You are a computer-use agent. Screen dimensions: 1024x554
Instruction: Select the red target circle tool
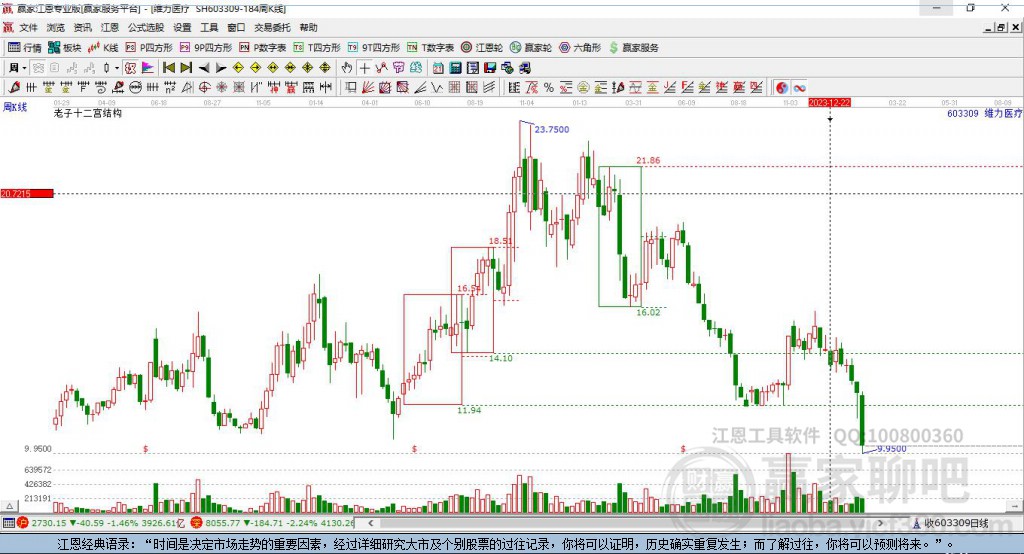204,88
